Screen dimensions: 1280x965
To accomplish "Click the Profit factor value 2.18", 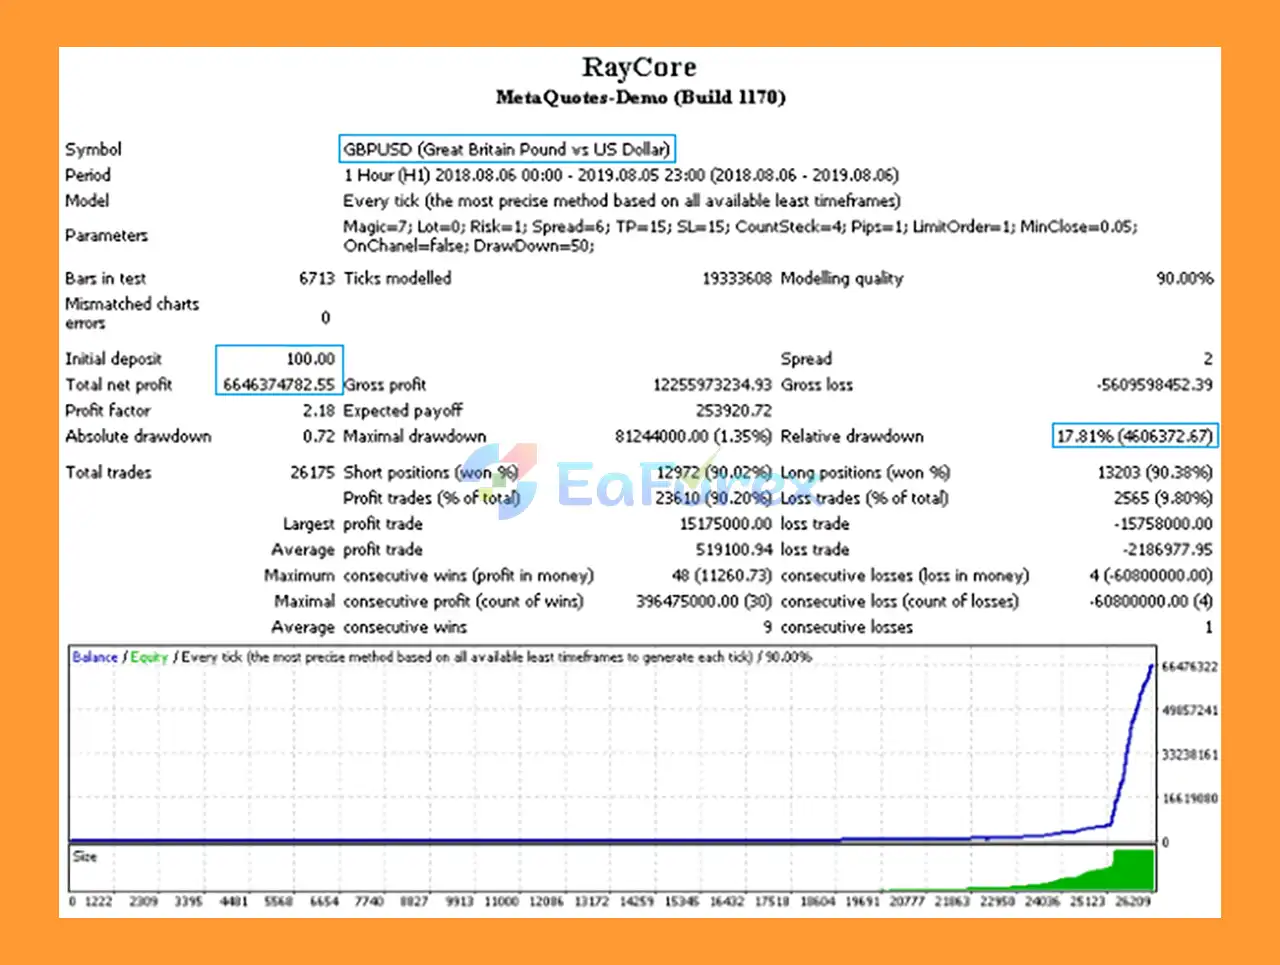I will click(316, 410).
